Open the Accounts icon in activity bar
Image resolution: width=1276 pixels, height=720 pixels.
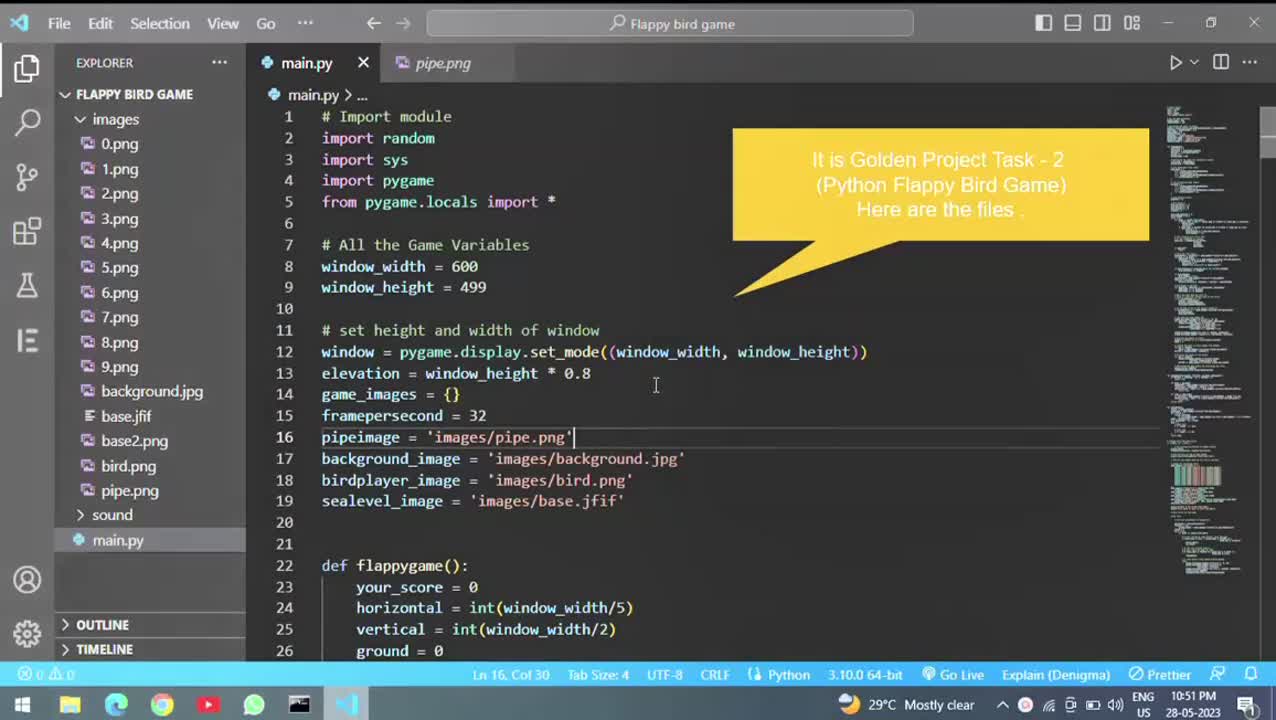pos(27,580)
